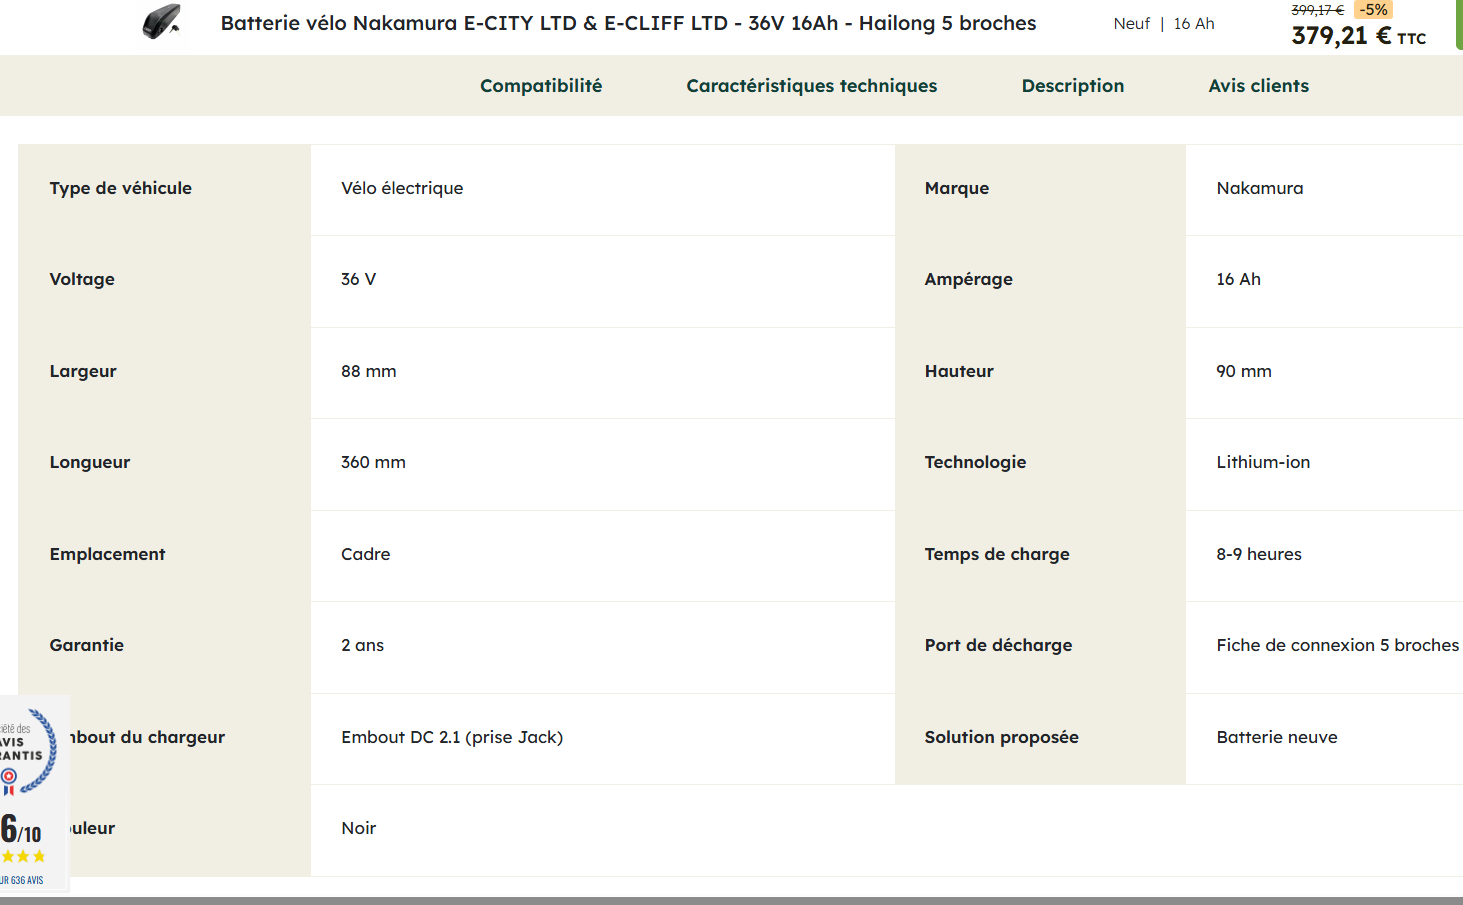The height and width of the screenshot is (905, 1463).
Task: Click the Longueur row label
Action: [x=90, y=462]
